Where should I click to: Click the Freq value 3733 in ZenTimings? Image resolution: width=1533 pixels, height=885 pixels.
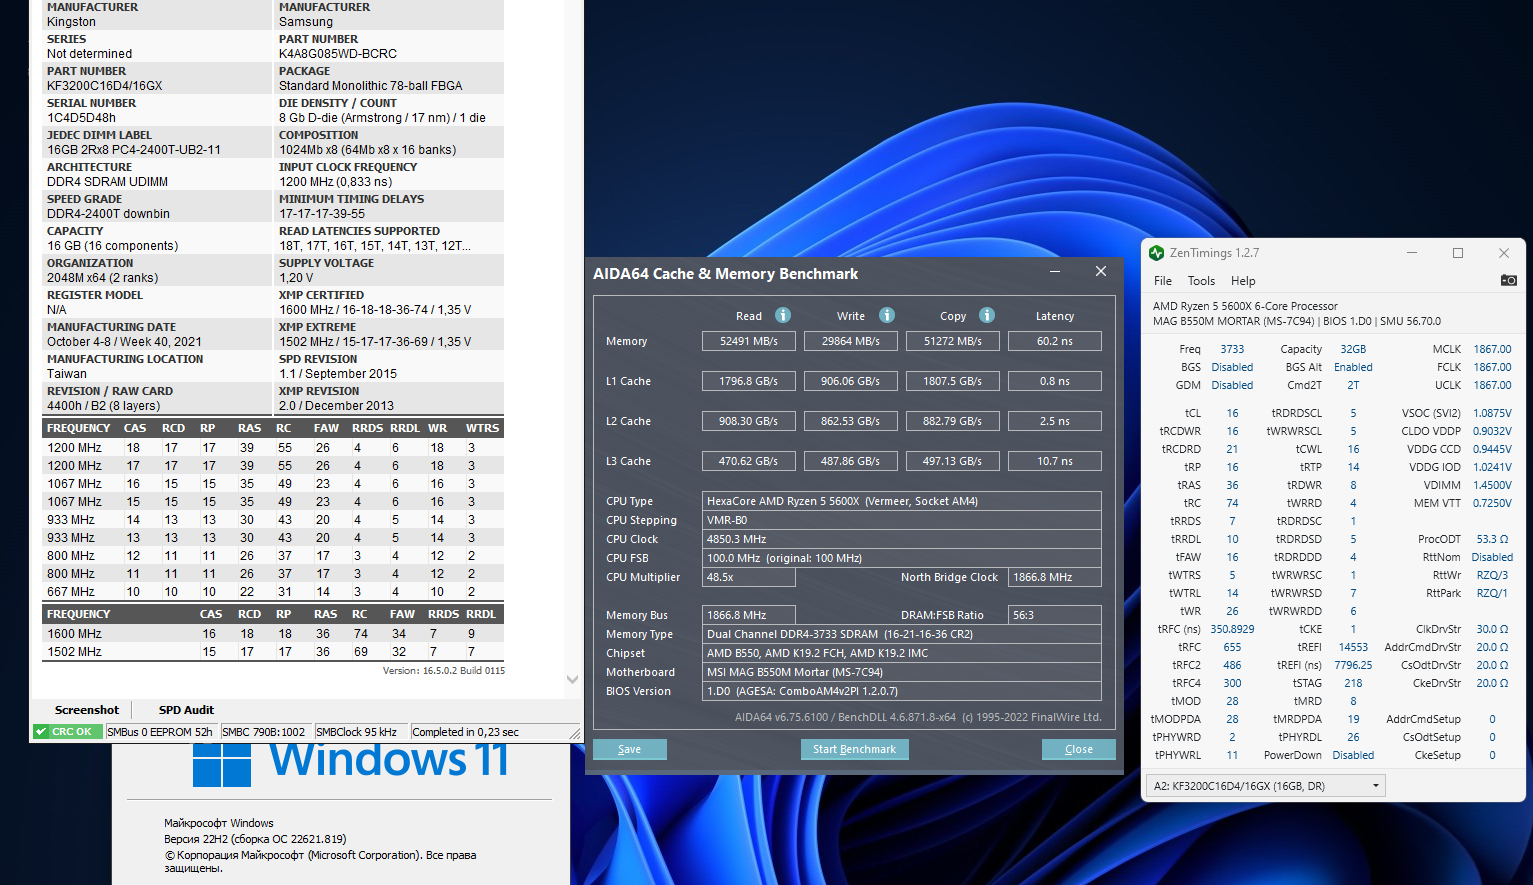pyautogui.click(x=1232, y=349)
